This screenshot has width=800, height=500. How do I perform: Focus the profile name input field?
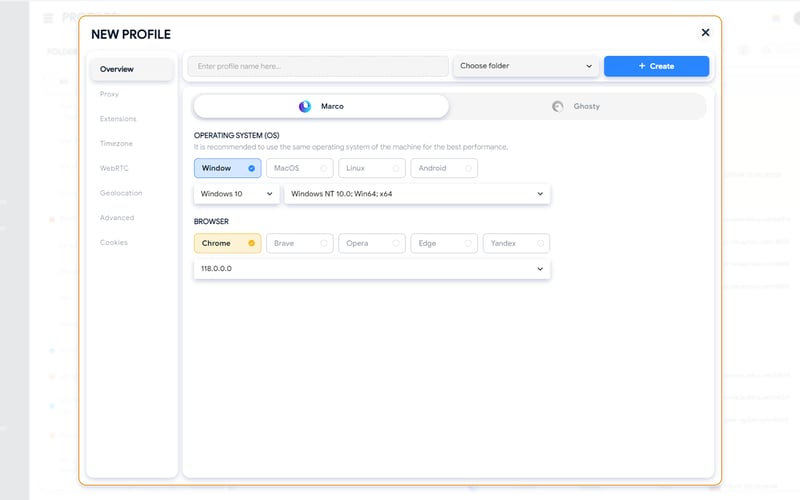pyautogui.click(x=318, y=66)
